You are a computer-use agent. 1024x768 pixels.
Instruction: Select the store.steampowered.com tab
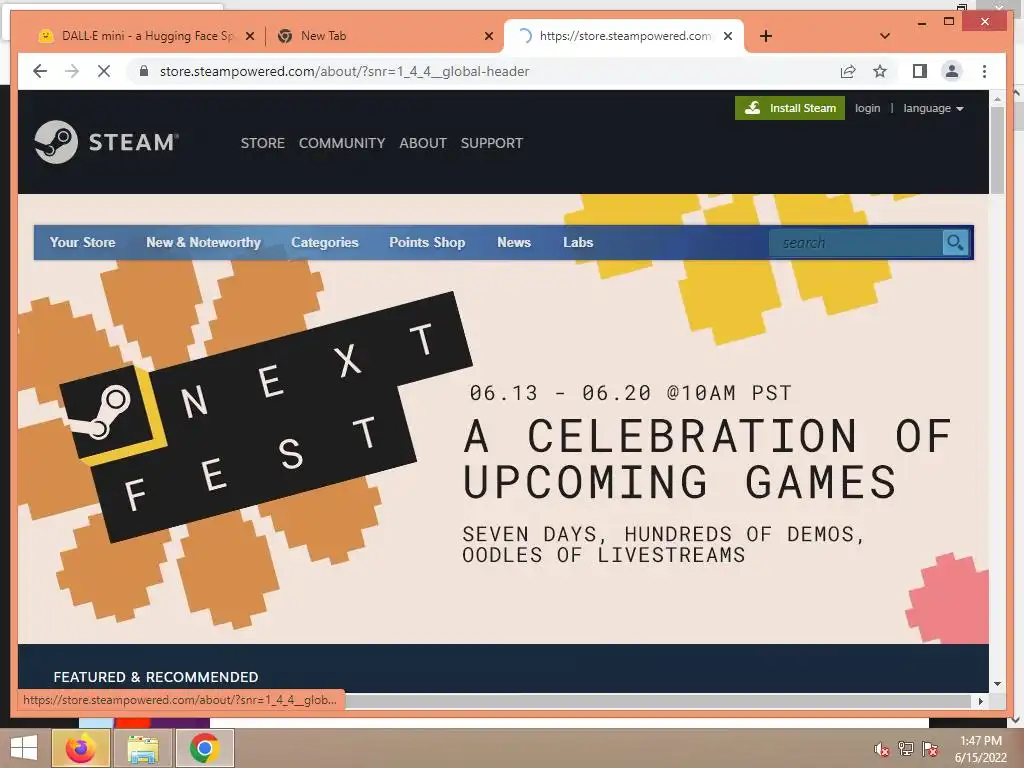point(624,36)
